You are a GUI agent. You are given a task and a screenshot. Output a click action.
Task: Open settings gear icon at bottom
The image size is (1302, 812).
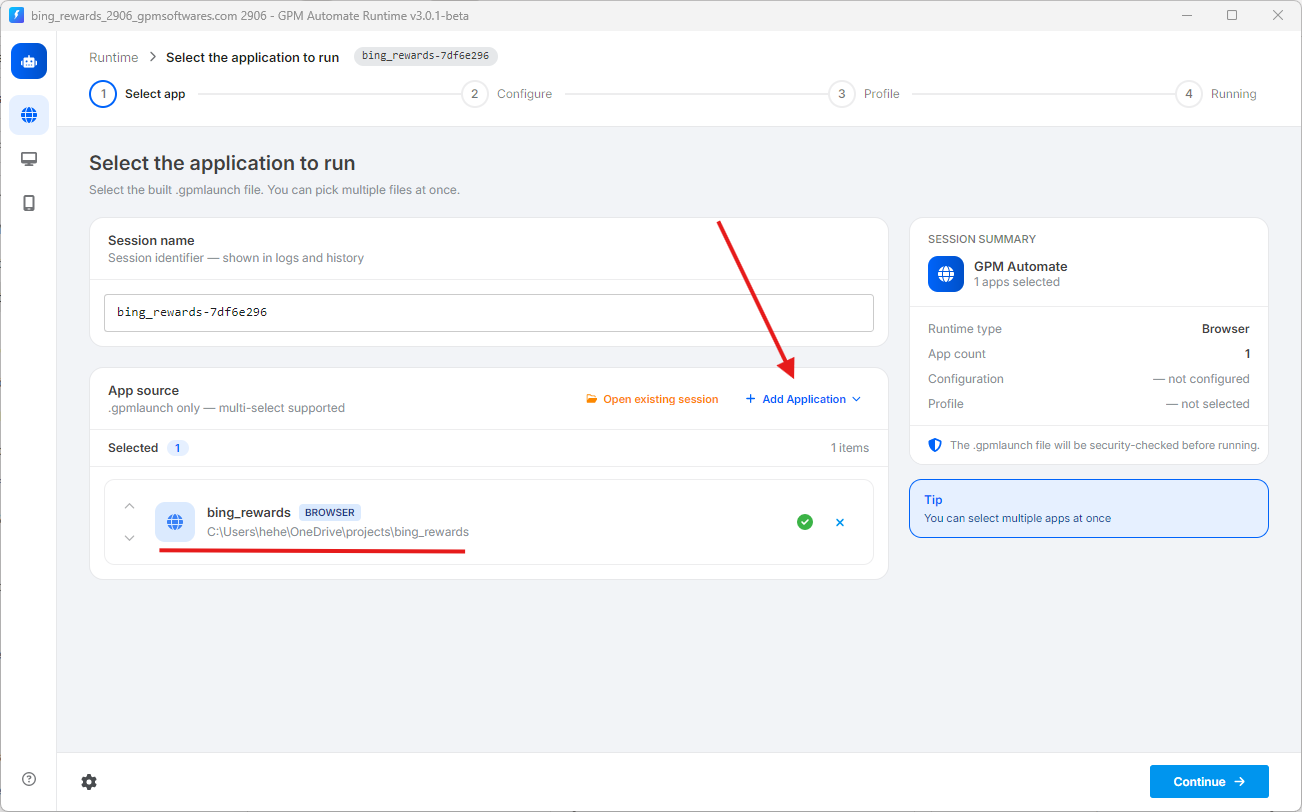pyautogui.click(x=89, y=782)
